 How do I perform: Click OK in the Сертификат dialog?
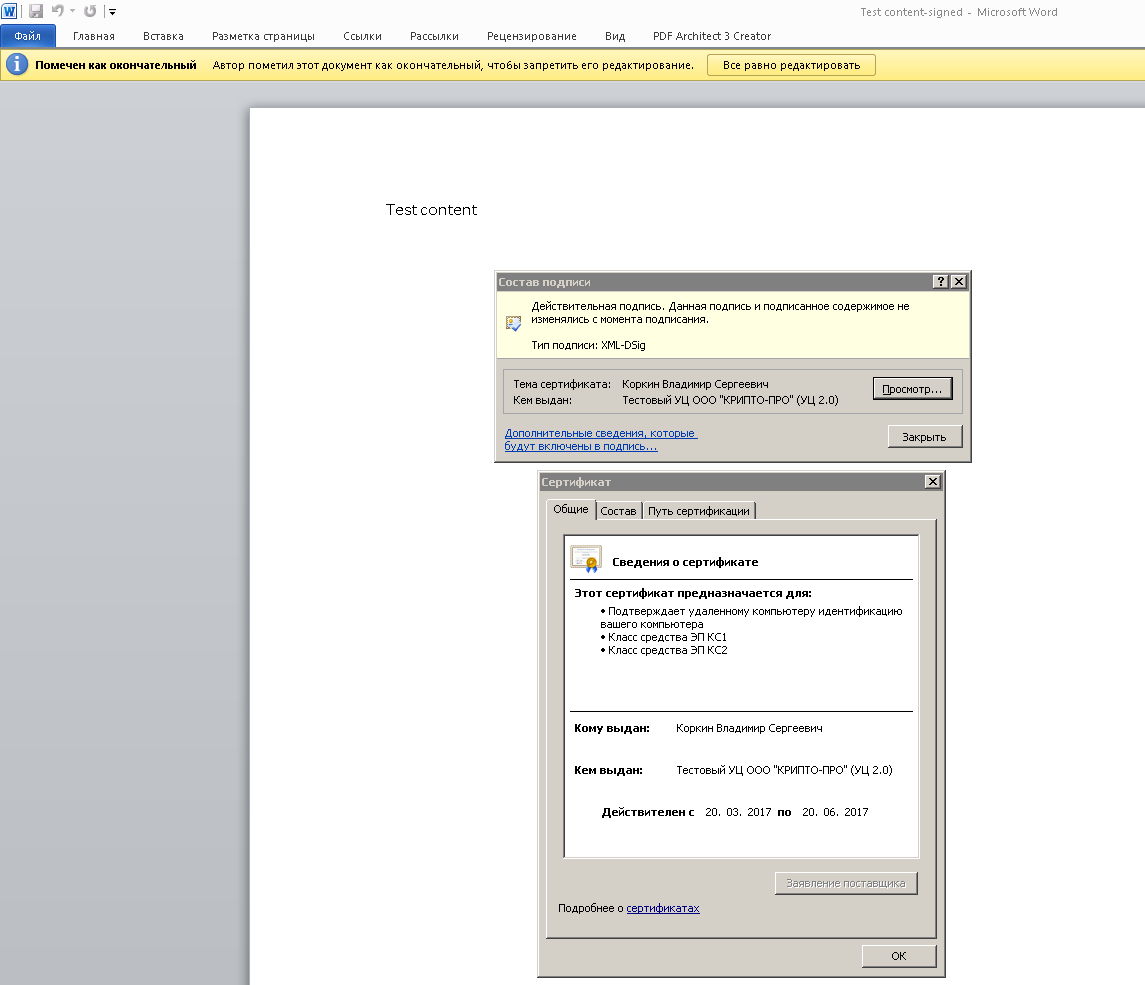coord(899,956)
